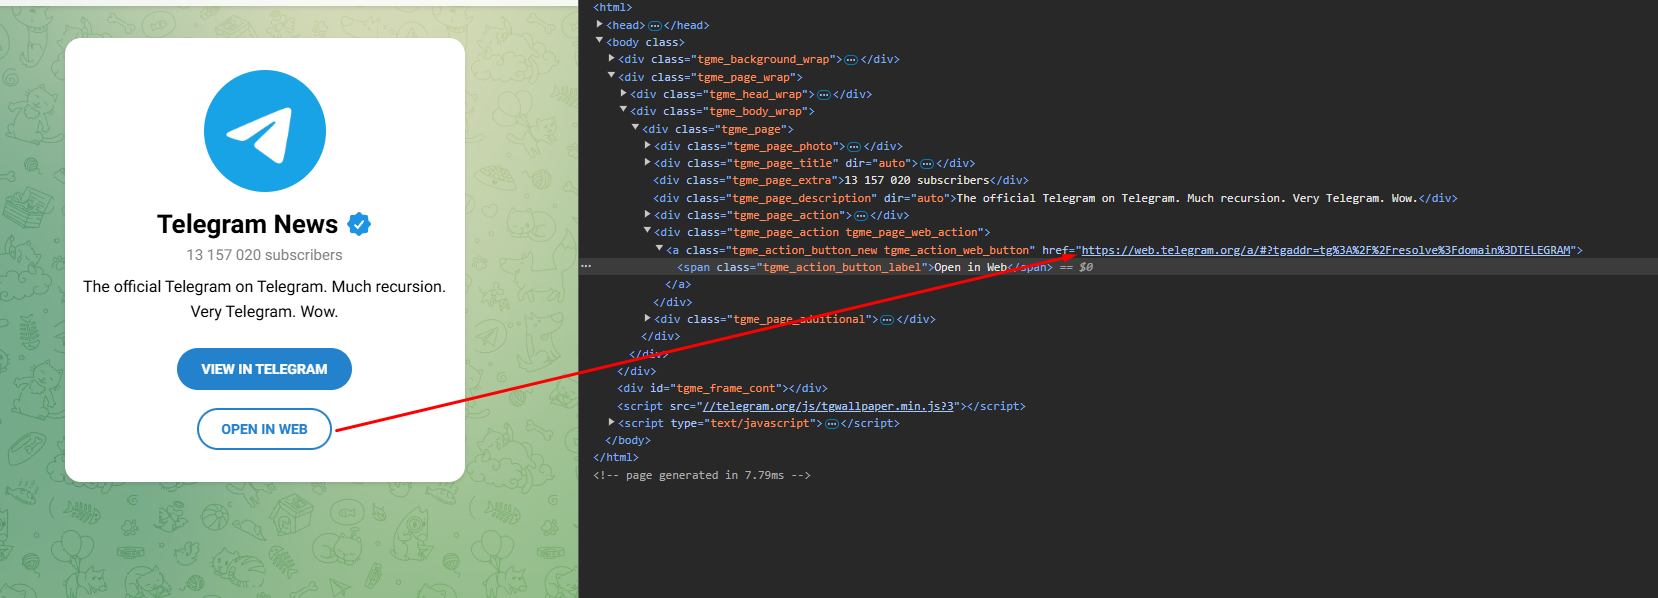Click ellipsis badge in head element

[x=655, y=26]
